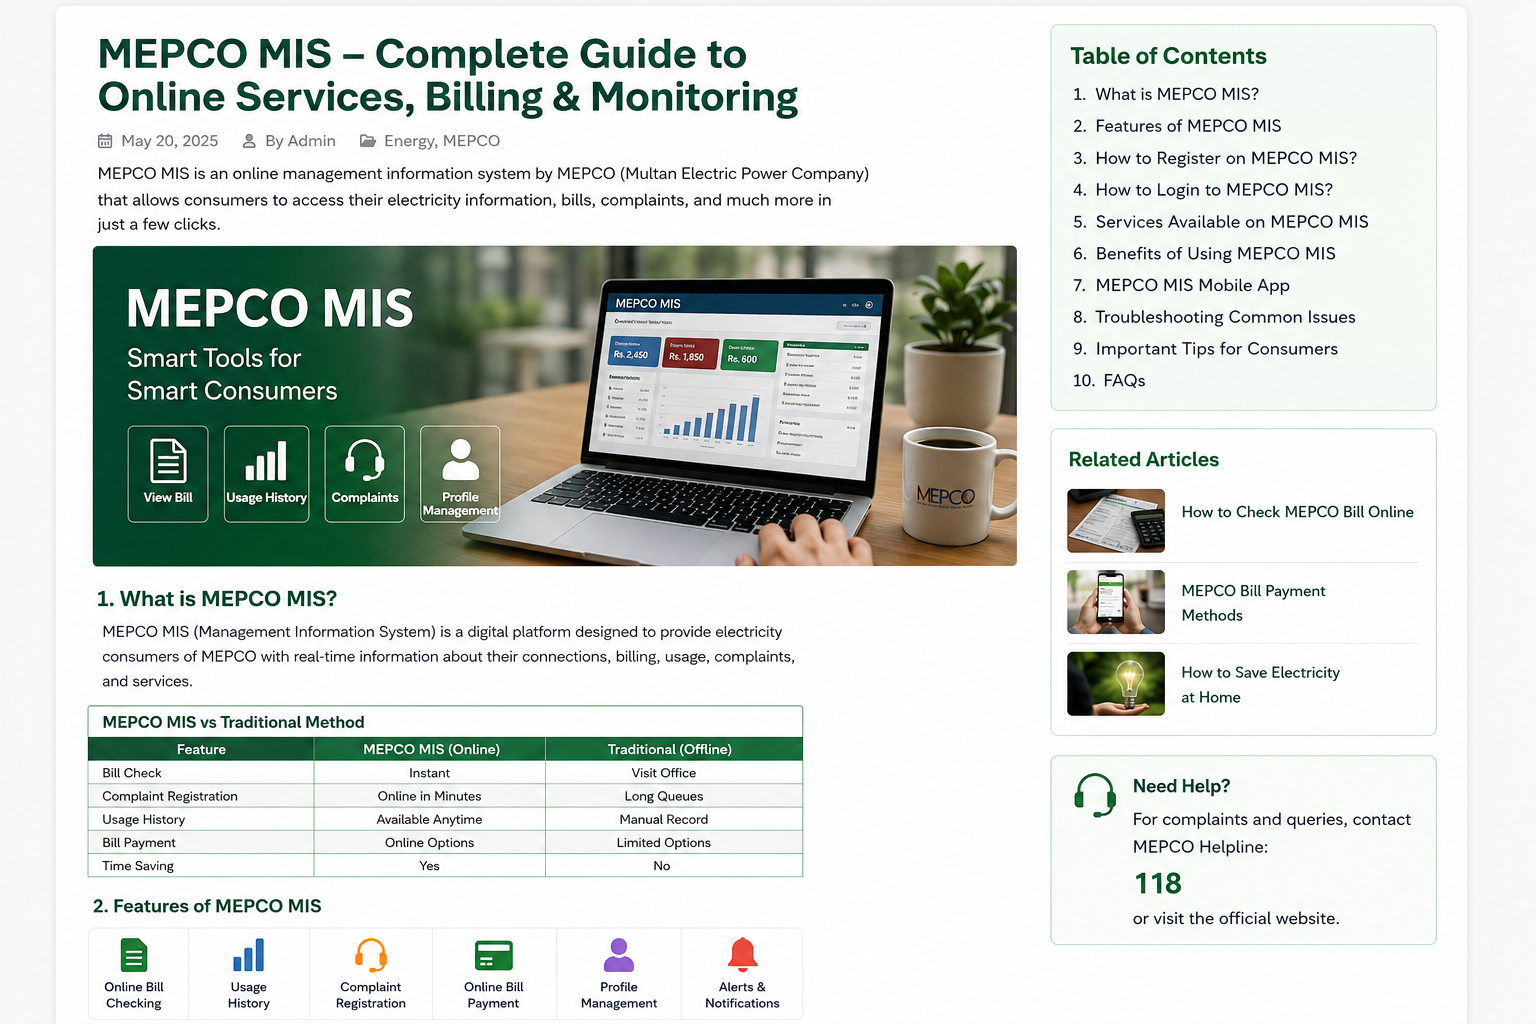Go to 'How to Login to MEPCO MIS?'

pos(1214,190)
